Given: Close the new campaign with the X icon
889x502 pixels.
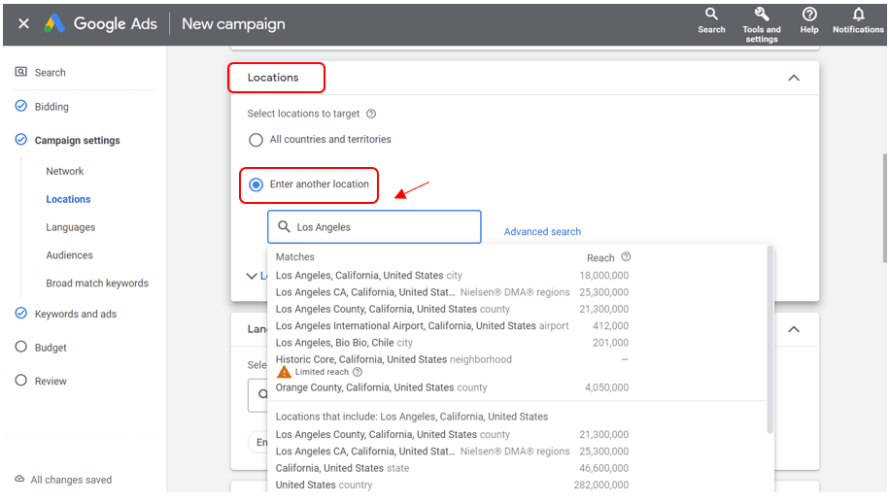Looking at the screenshot, I should coord(23,24).
